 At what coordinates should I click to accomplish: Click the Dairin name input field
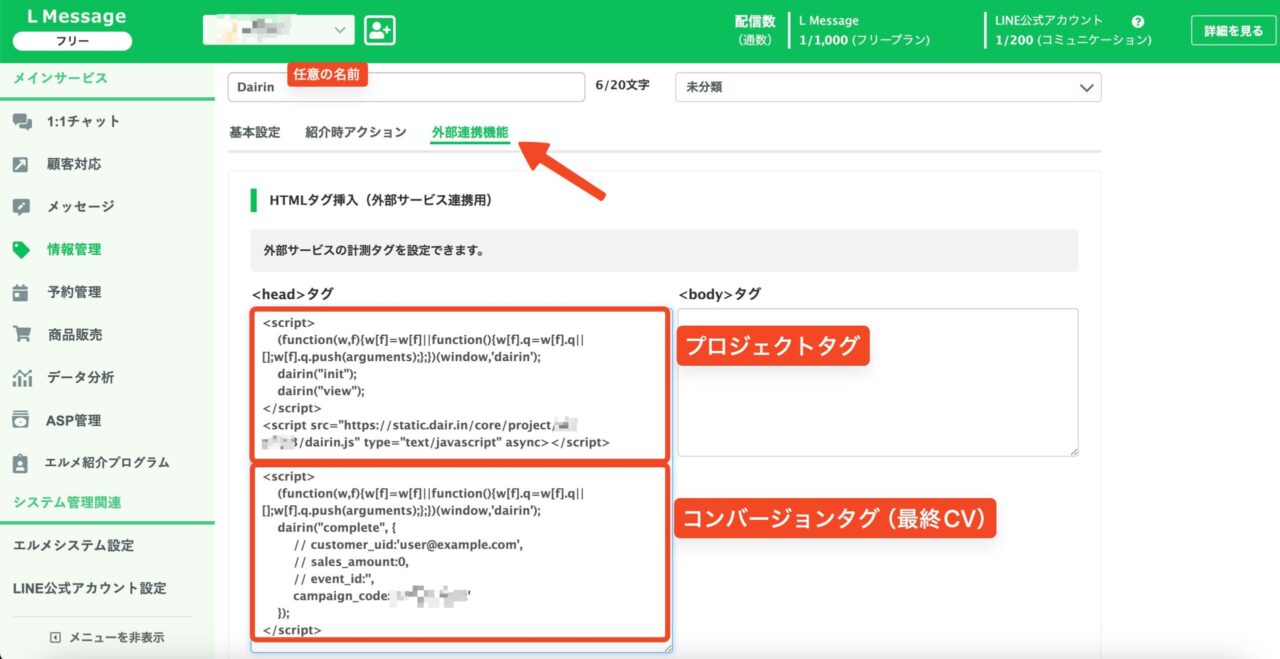click(x=406, y=87)
